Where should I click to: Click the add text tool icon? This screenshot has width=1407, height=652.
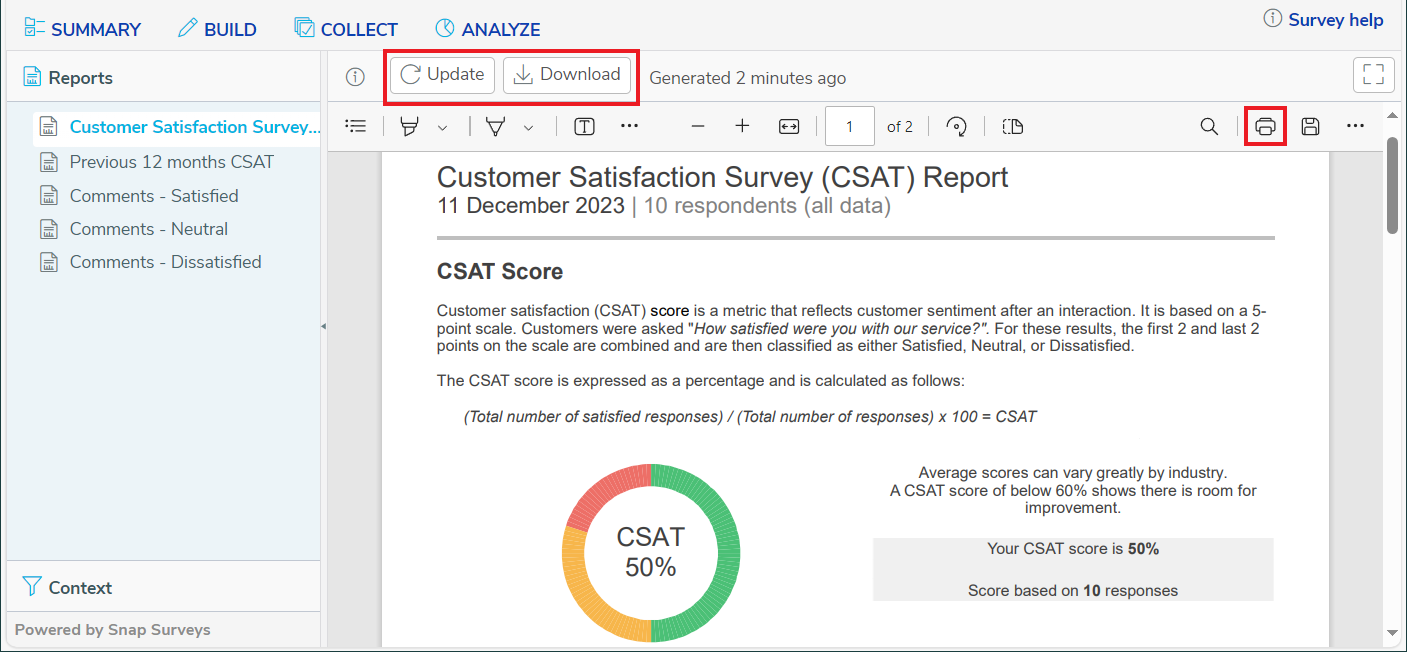pos(584,126)
